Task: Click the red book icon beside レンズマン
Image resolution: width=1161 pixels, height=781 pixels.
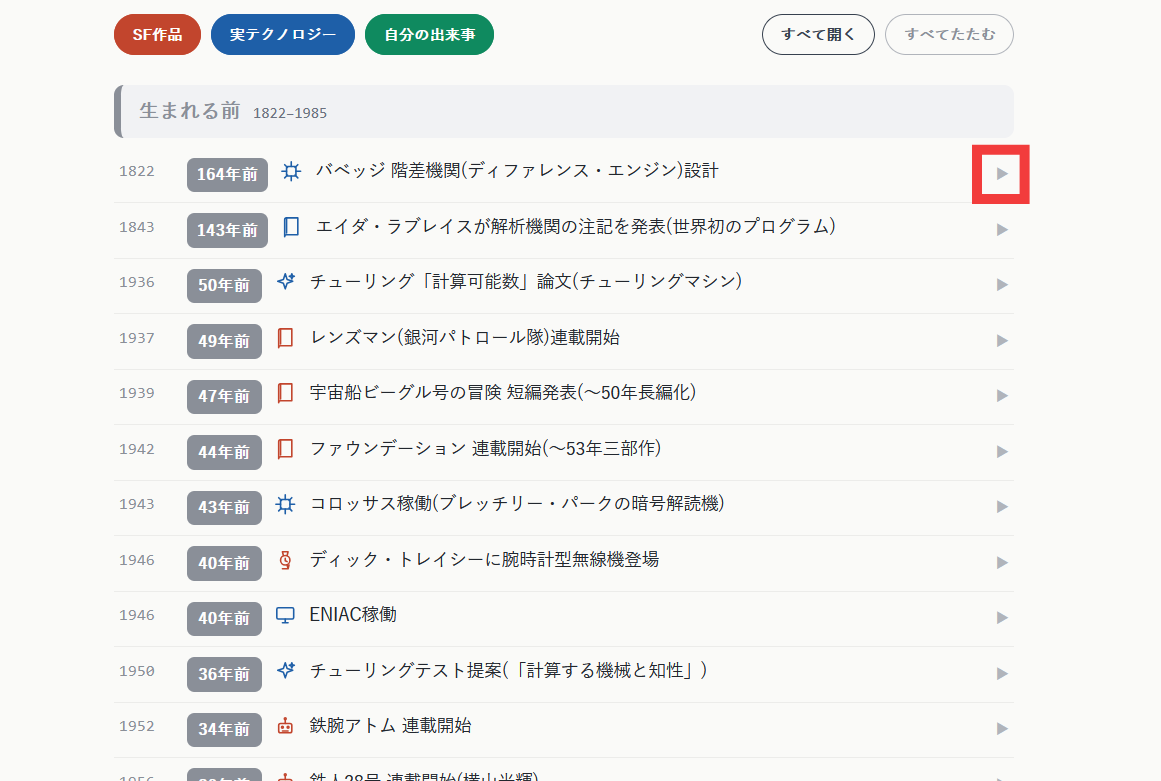Action: tap(285, 338)
